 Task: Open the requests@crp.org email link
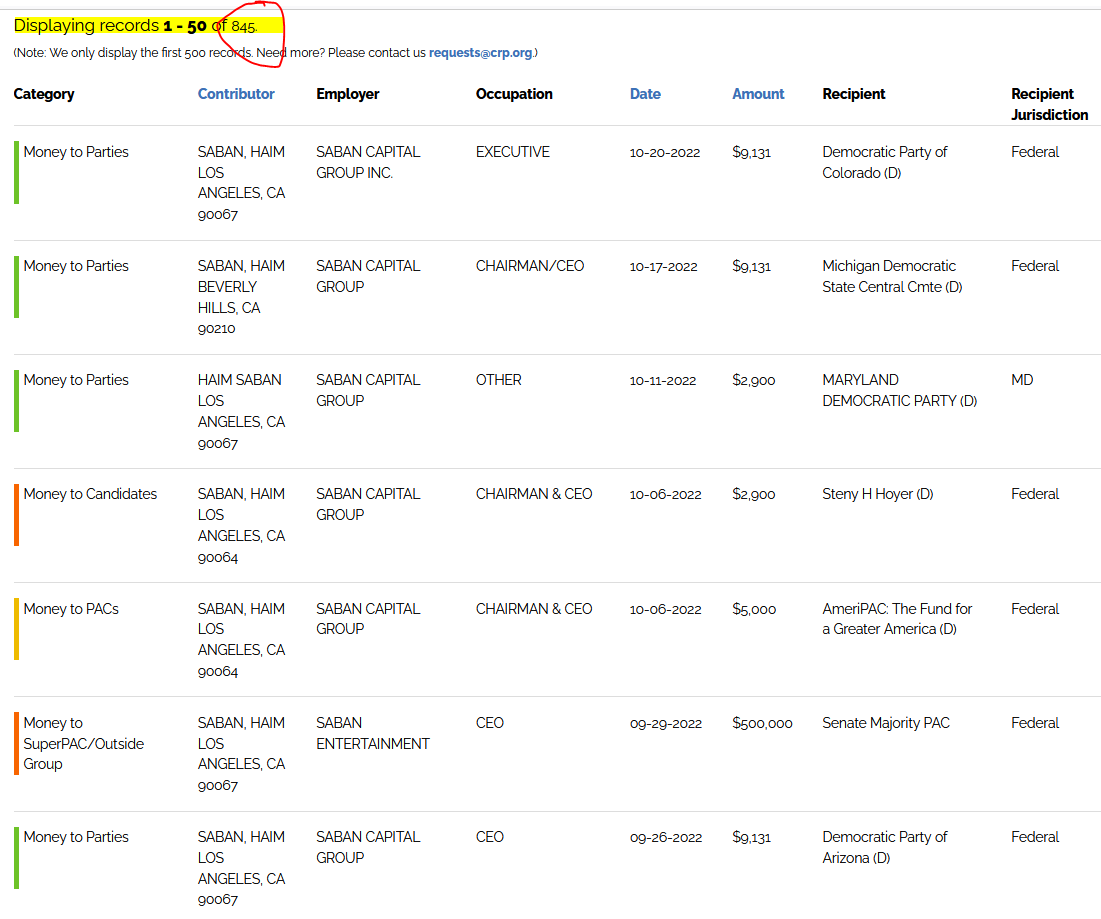[480, 53]
